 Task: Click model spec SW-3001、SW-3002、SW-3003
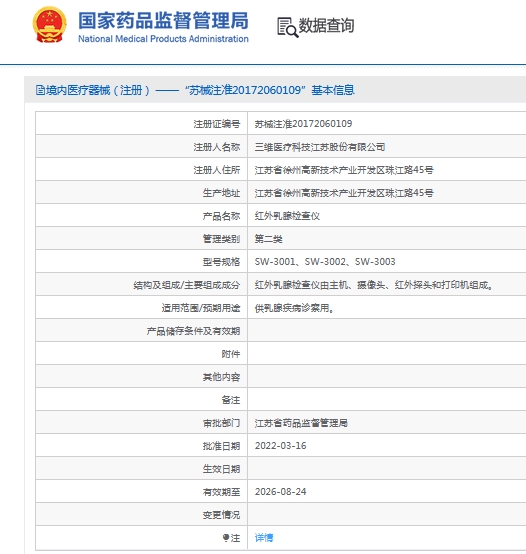325,262
